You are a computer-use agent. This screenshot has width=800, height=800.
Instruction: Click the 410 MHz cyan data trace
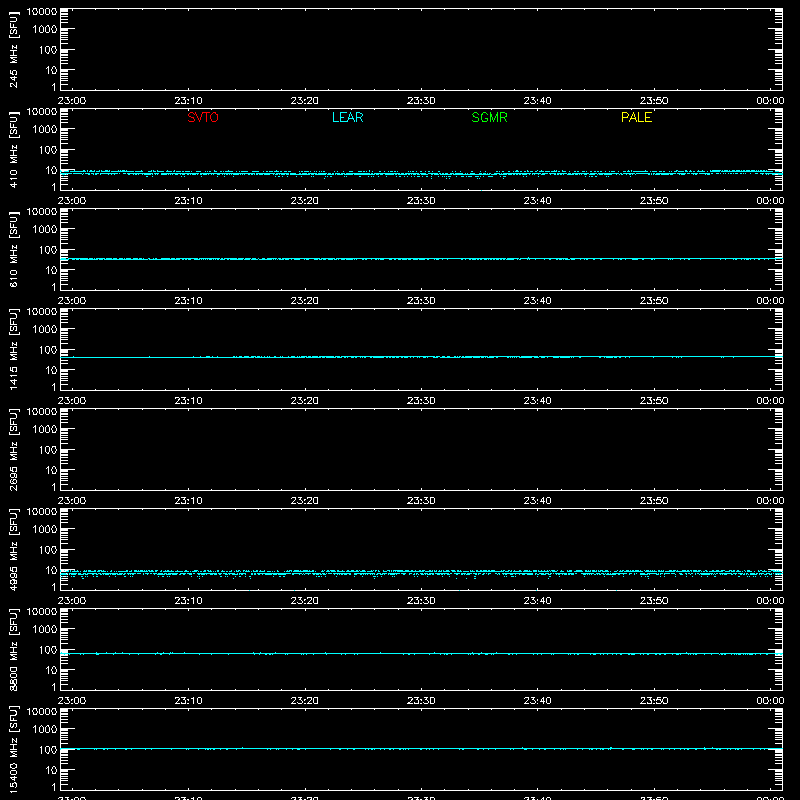click(421, 173)
